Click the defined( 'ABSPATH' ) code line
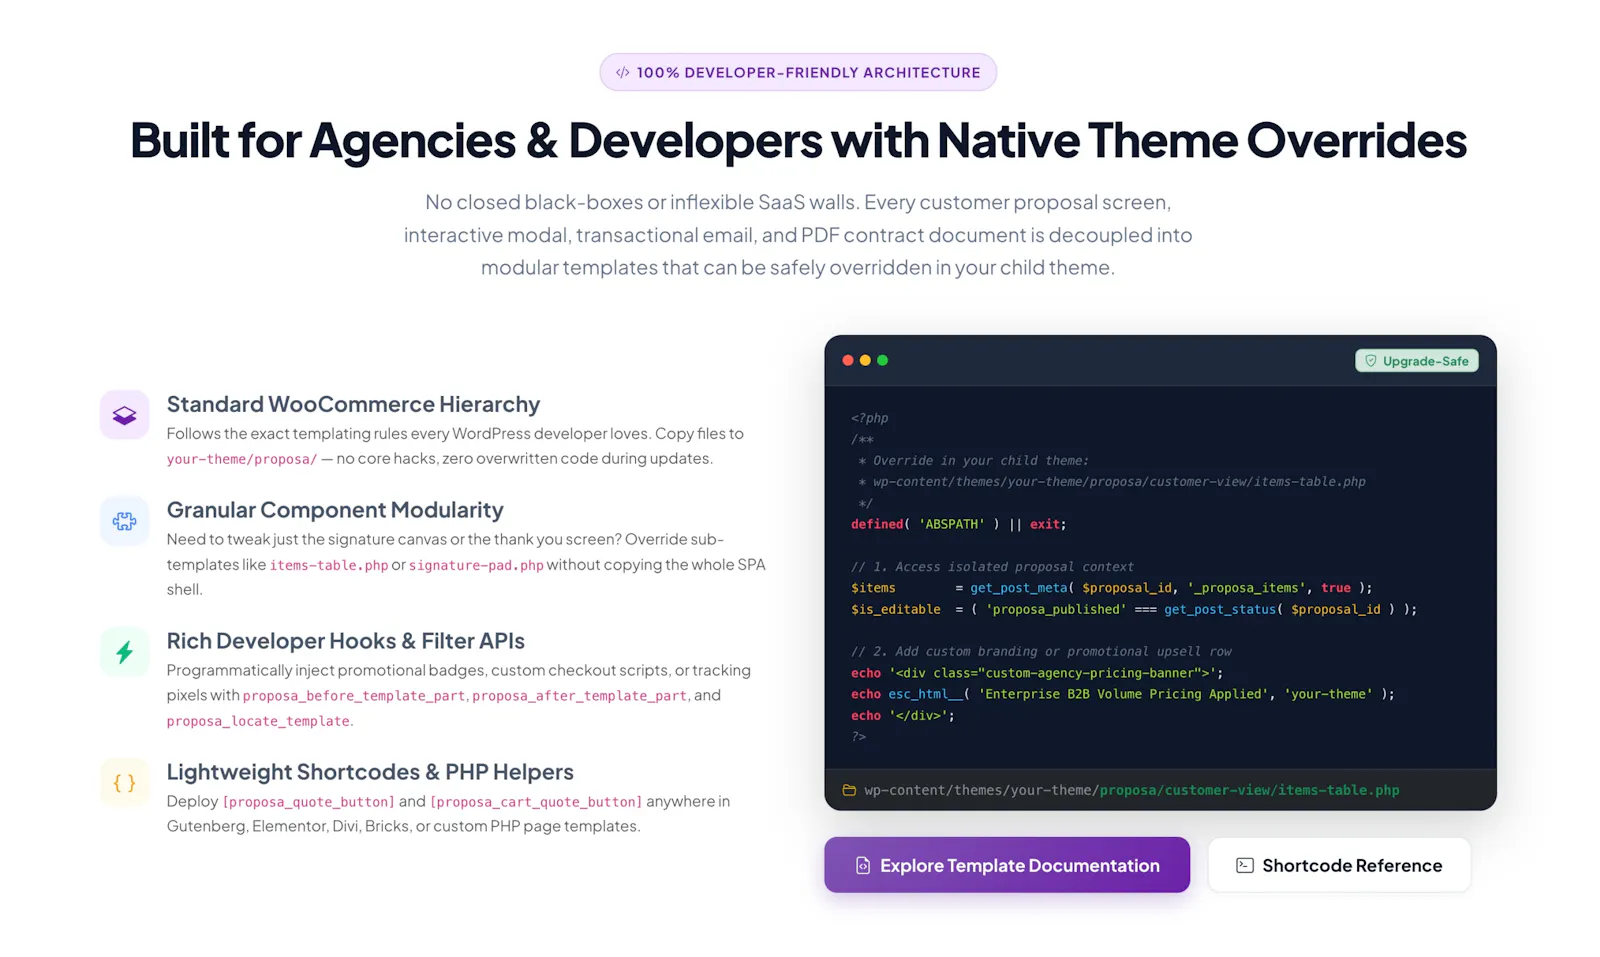This screenshot has height=957, width=1600. point(958,524)
